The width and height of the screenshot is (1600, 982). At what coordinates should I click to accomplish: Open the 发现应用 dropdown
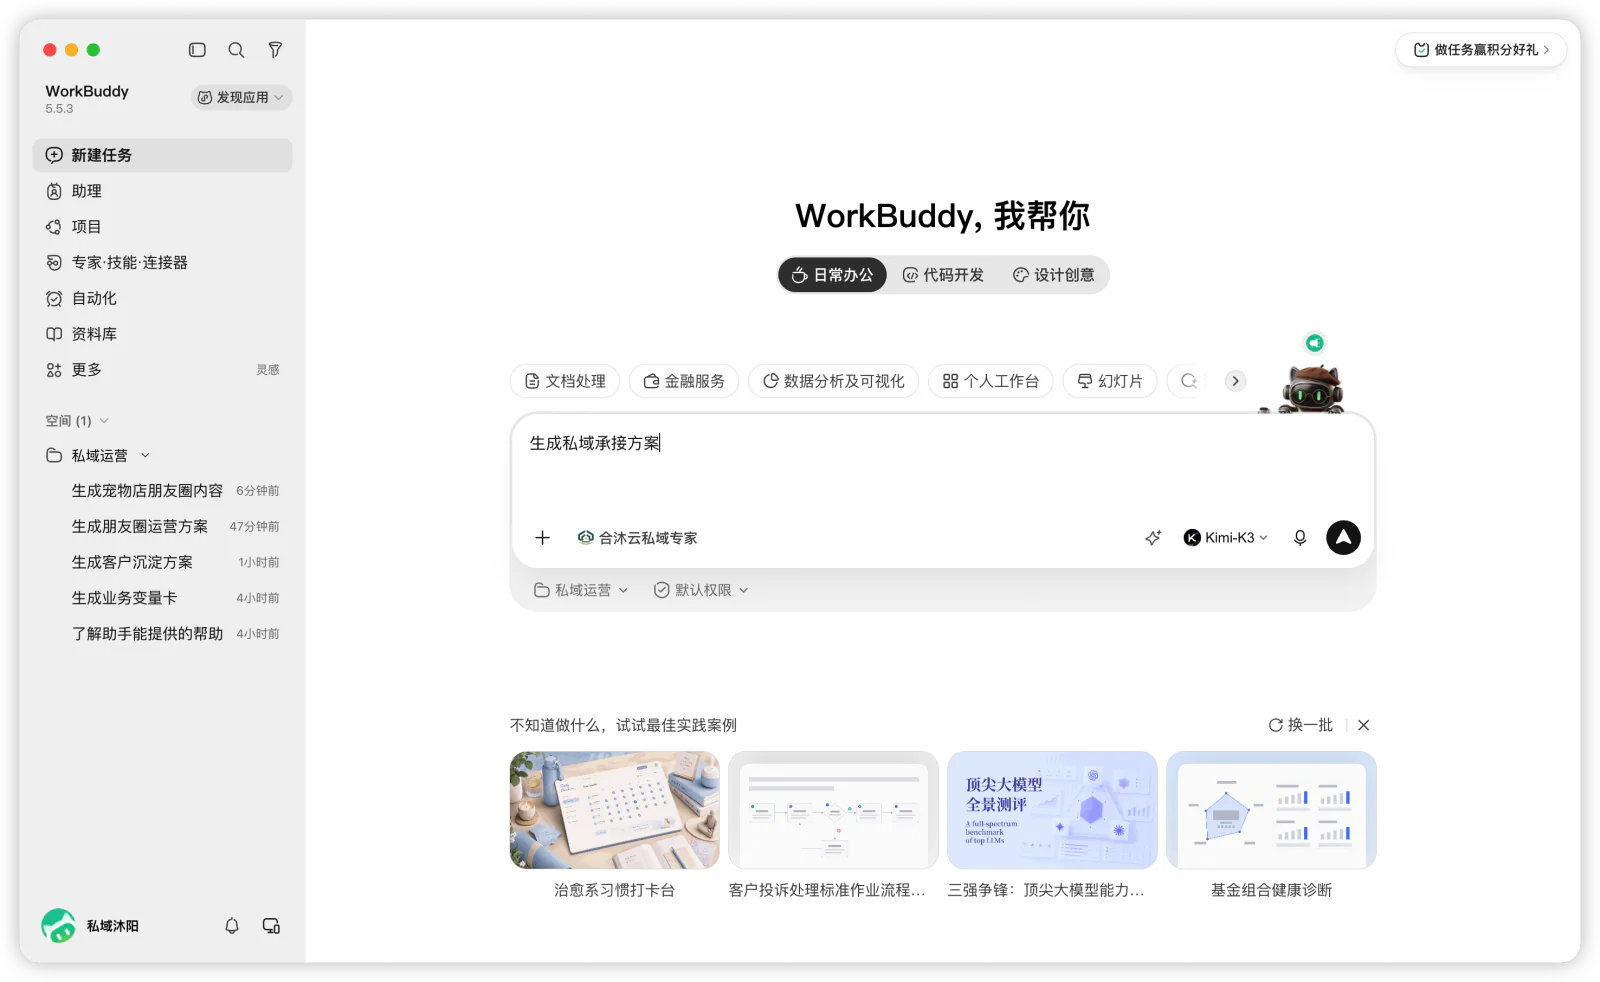241,97
